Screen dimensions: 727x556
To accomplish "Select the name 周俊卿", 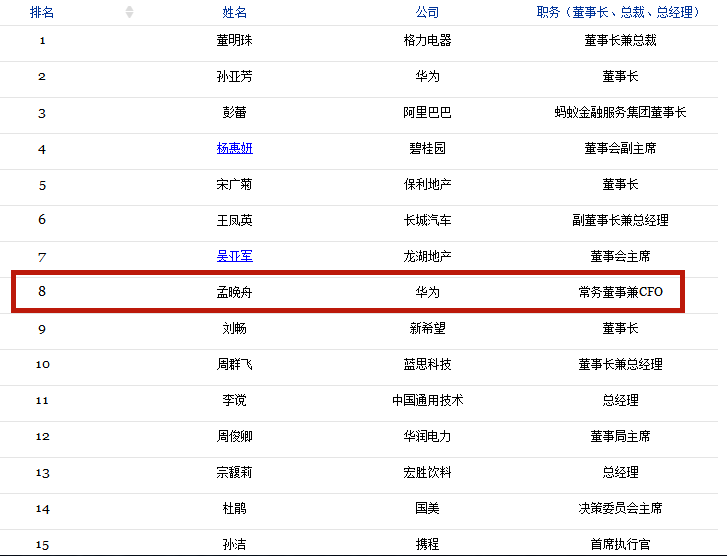I will (x=235, y=436).
